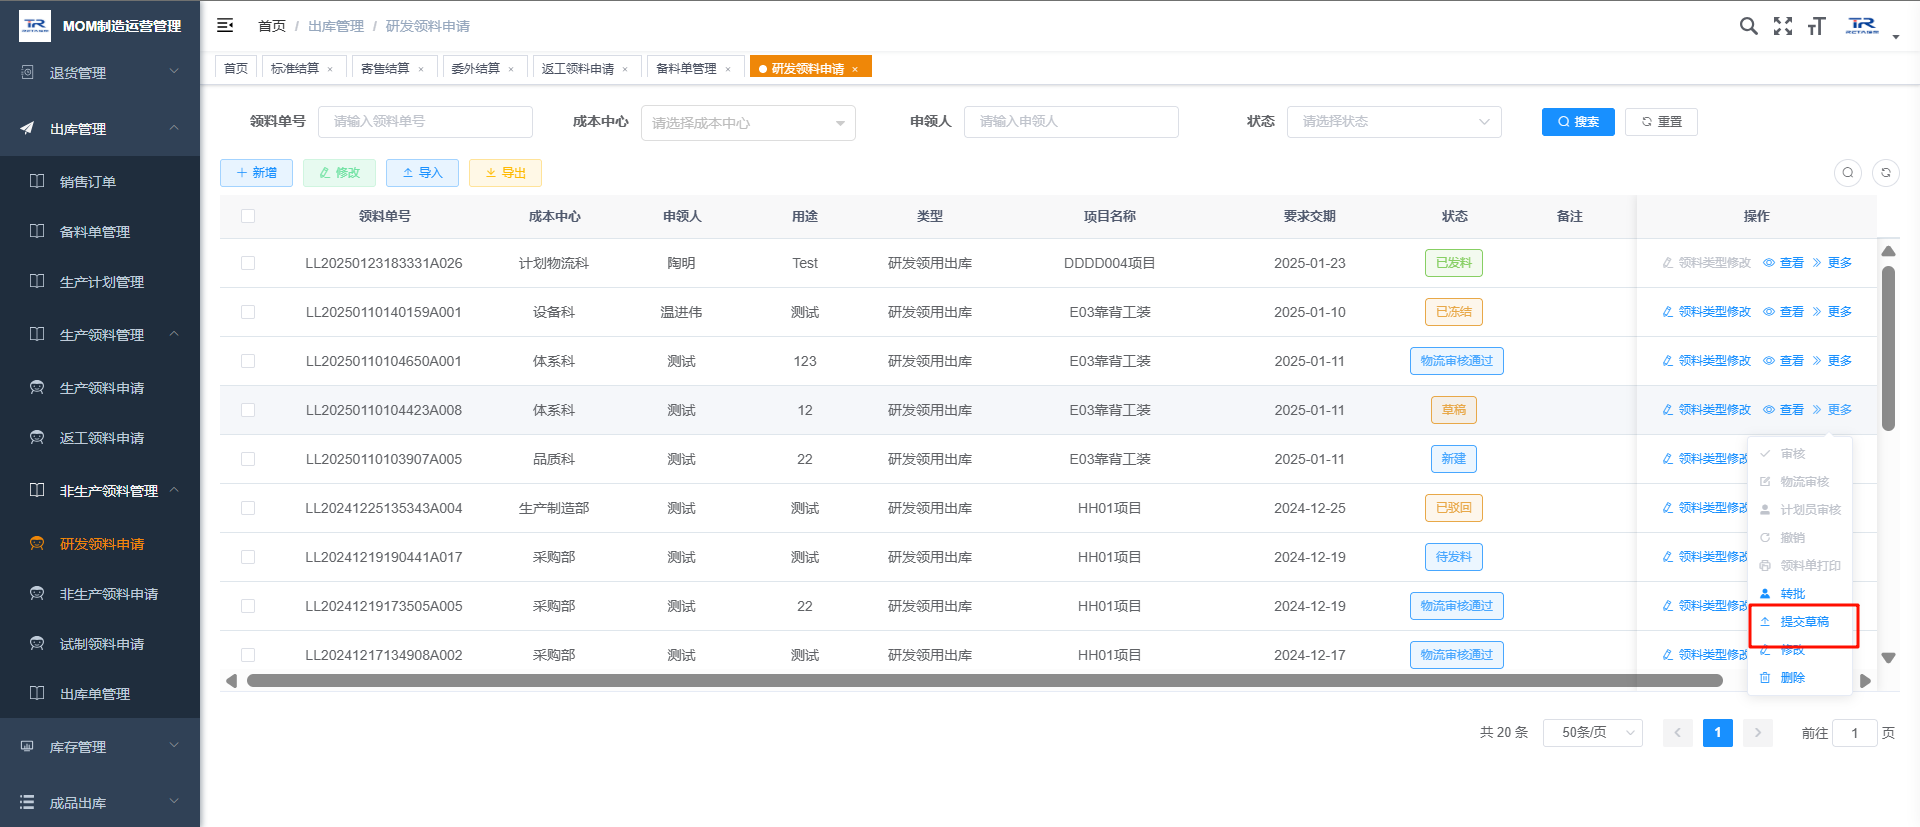Open 试制领料申请 in sidebar

pyautogui.click(x=100, y=644)
